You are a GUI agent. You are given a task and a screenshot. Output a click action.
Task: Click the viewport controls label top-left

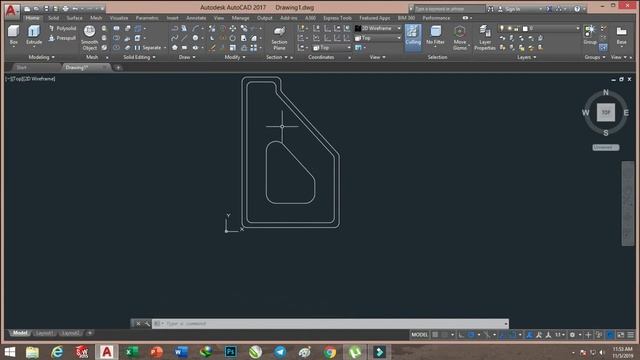pyautogui.click(x=31, y=79)
